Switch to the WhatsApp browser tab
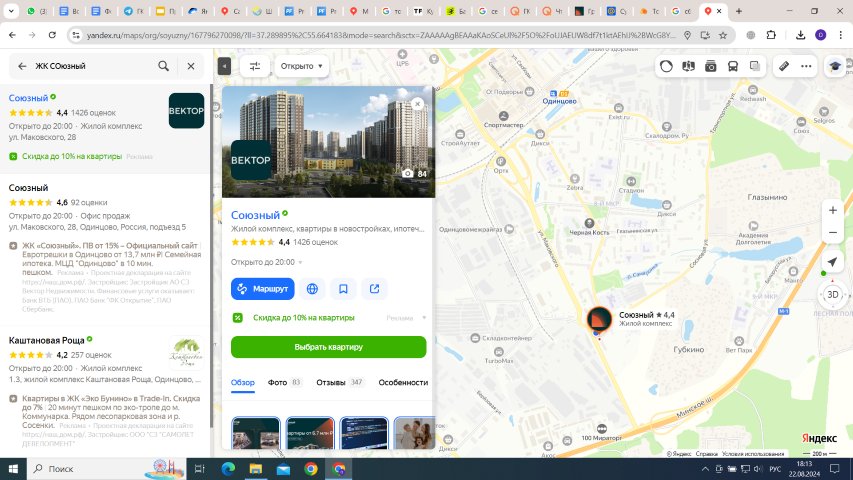This screenshot has height=480, width=853. pos(37,11)
